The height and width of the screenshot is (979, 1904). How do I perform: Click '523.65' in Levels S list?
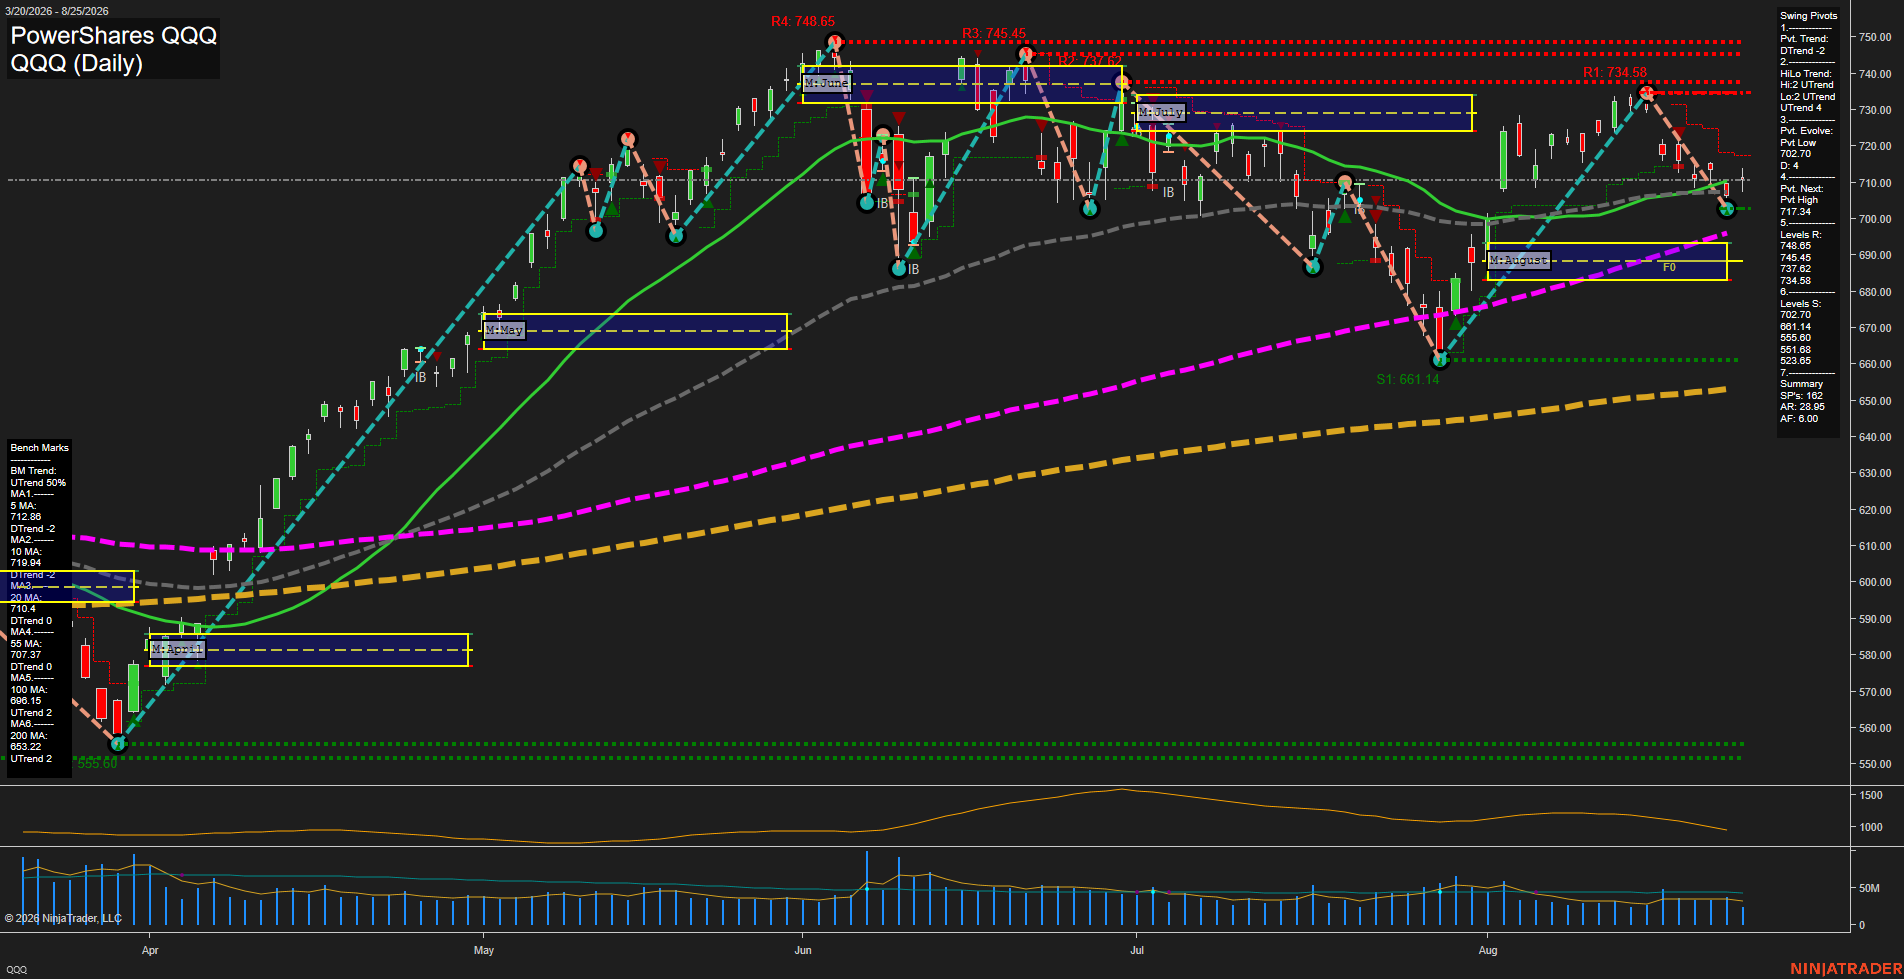[x=1795, y=361]
